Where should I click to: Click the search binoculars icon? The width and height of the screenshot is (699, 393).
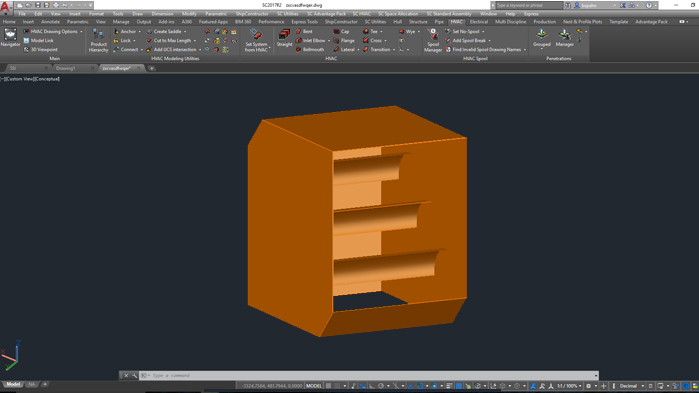point(567,5)
